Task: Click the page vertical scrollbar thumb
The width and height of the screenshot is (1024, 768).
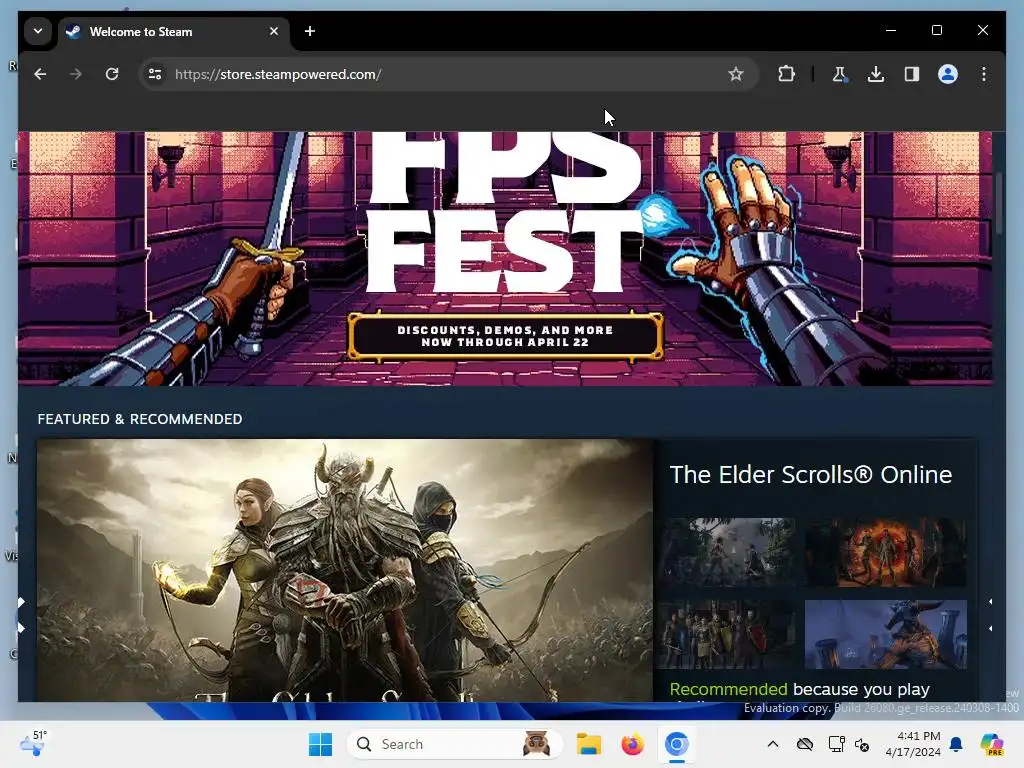Action: (999, 202)
